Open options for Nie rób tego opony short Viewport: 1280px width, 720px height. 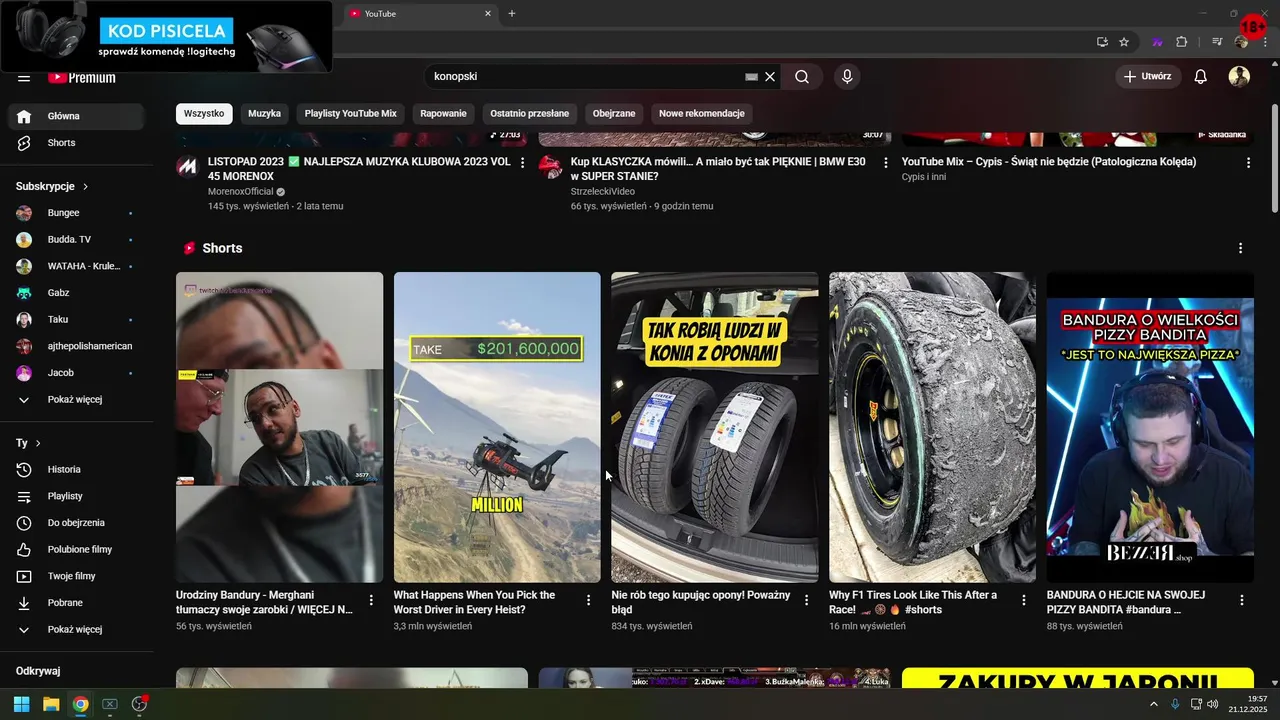tap(806, 600)
